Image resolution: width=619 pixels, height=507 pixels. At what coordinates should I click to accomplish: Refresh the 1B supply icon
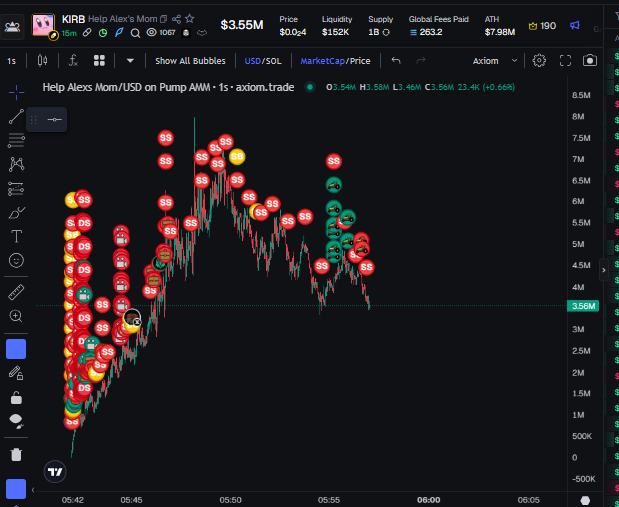386,32
